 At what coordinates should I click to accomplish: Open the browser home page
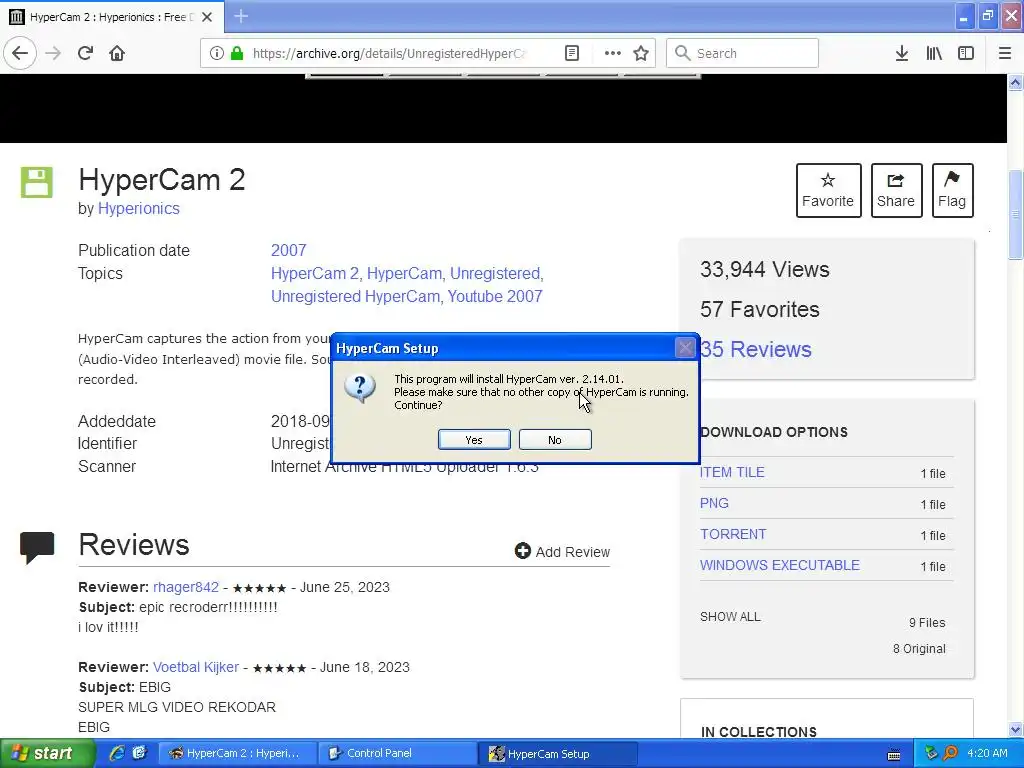click(117, 53)
